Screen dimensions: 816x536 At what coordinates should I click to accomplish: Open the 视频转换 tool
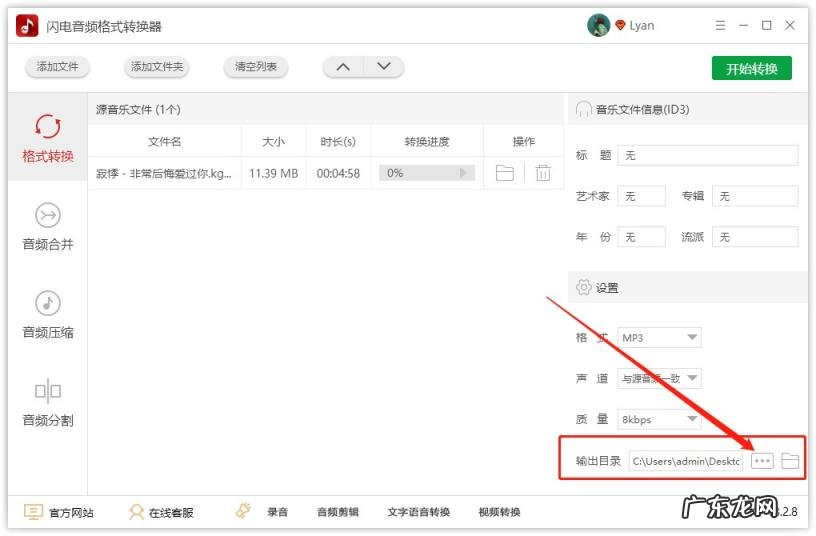click(499, 512)
